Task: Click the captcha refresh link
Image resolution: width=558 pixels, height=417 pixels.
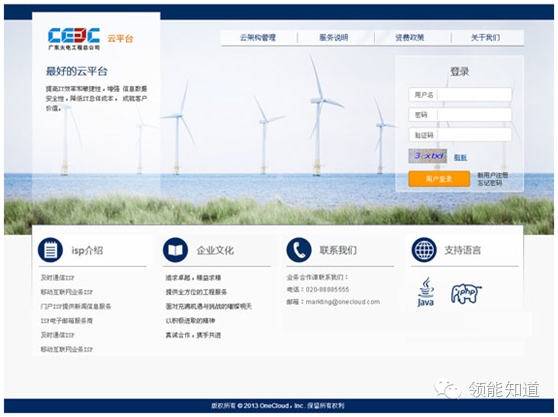Action: coord(460,157)
